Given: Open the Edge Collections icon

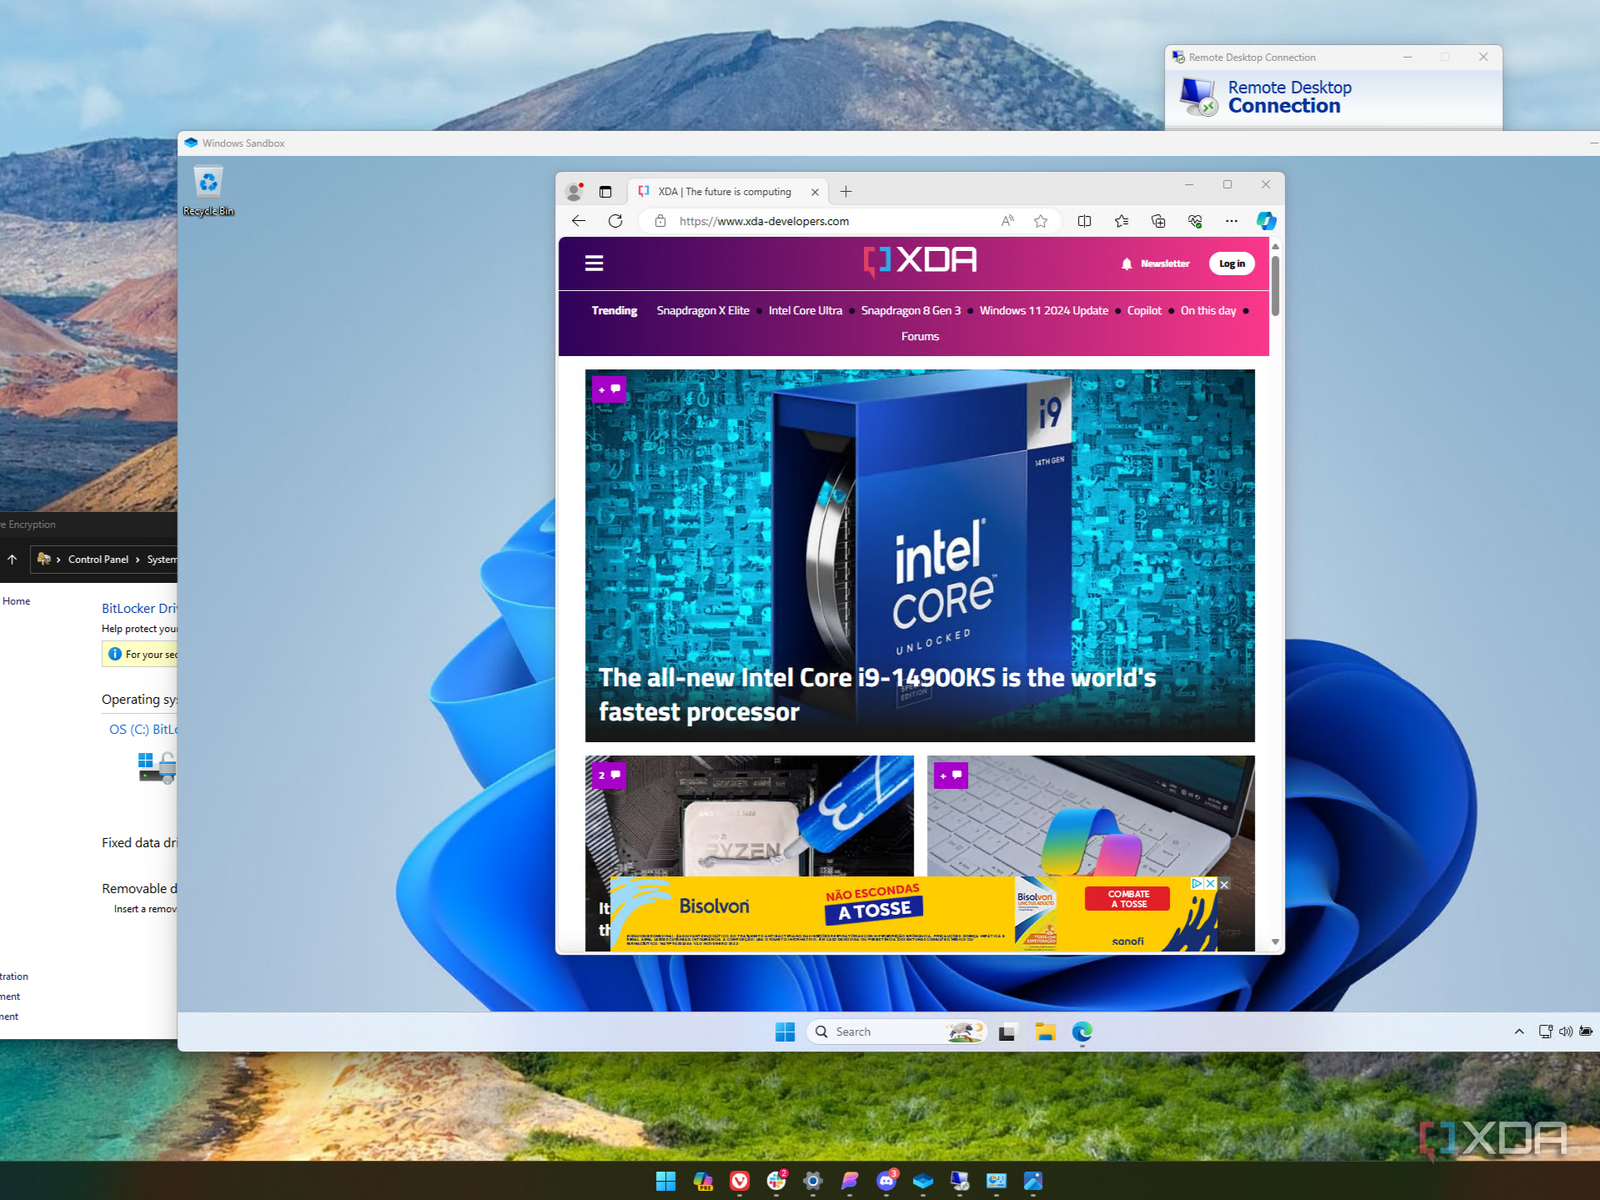Looking at the screenshot, I should (x=1158, y=221).
